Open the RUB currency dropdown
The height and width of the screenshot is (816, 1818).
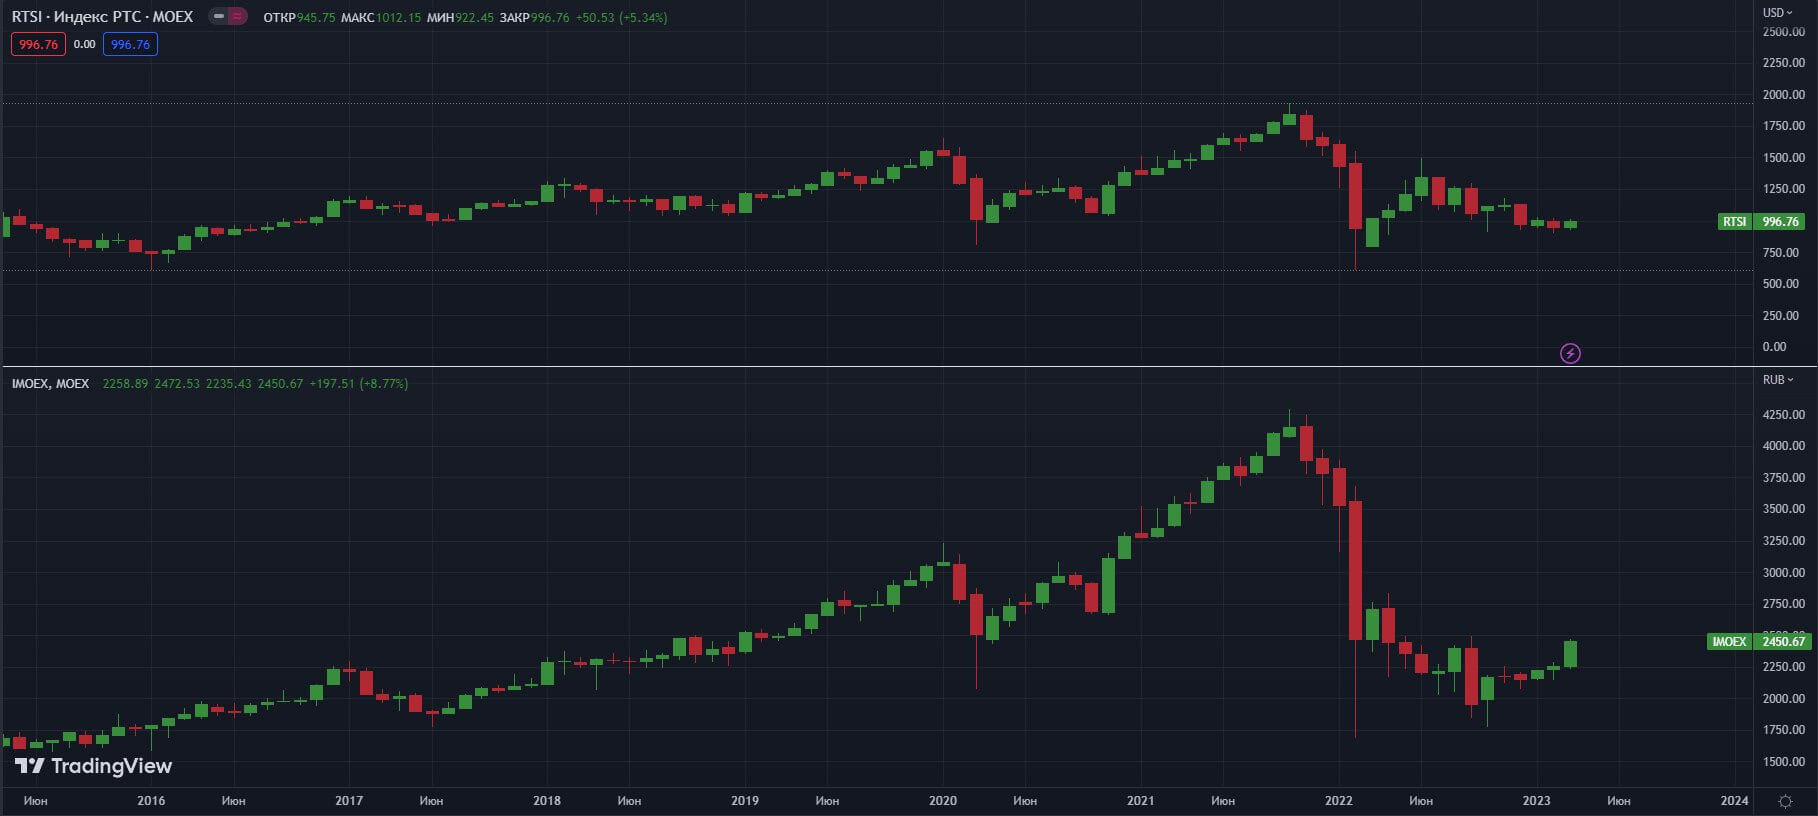point(1778,379)
